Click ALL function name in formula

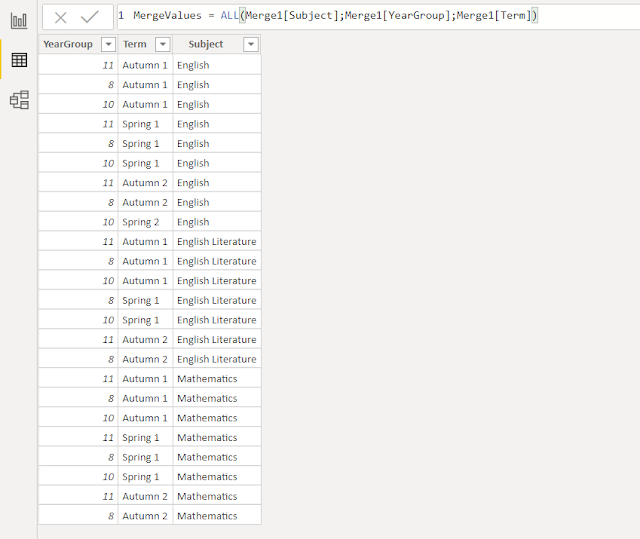point(229,16)
